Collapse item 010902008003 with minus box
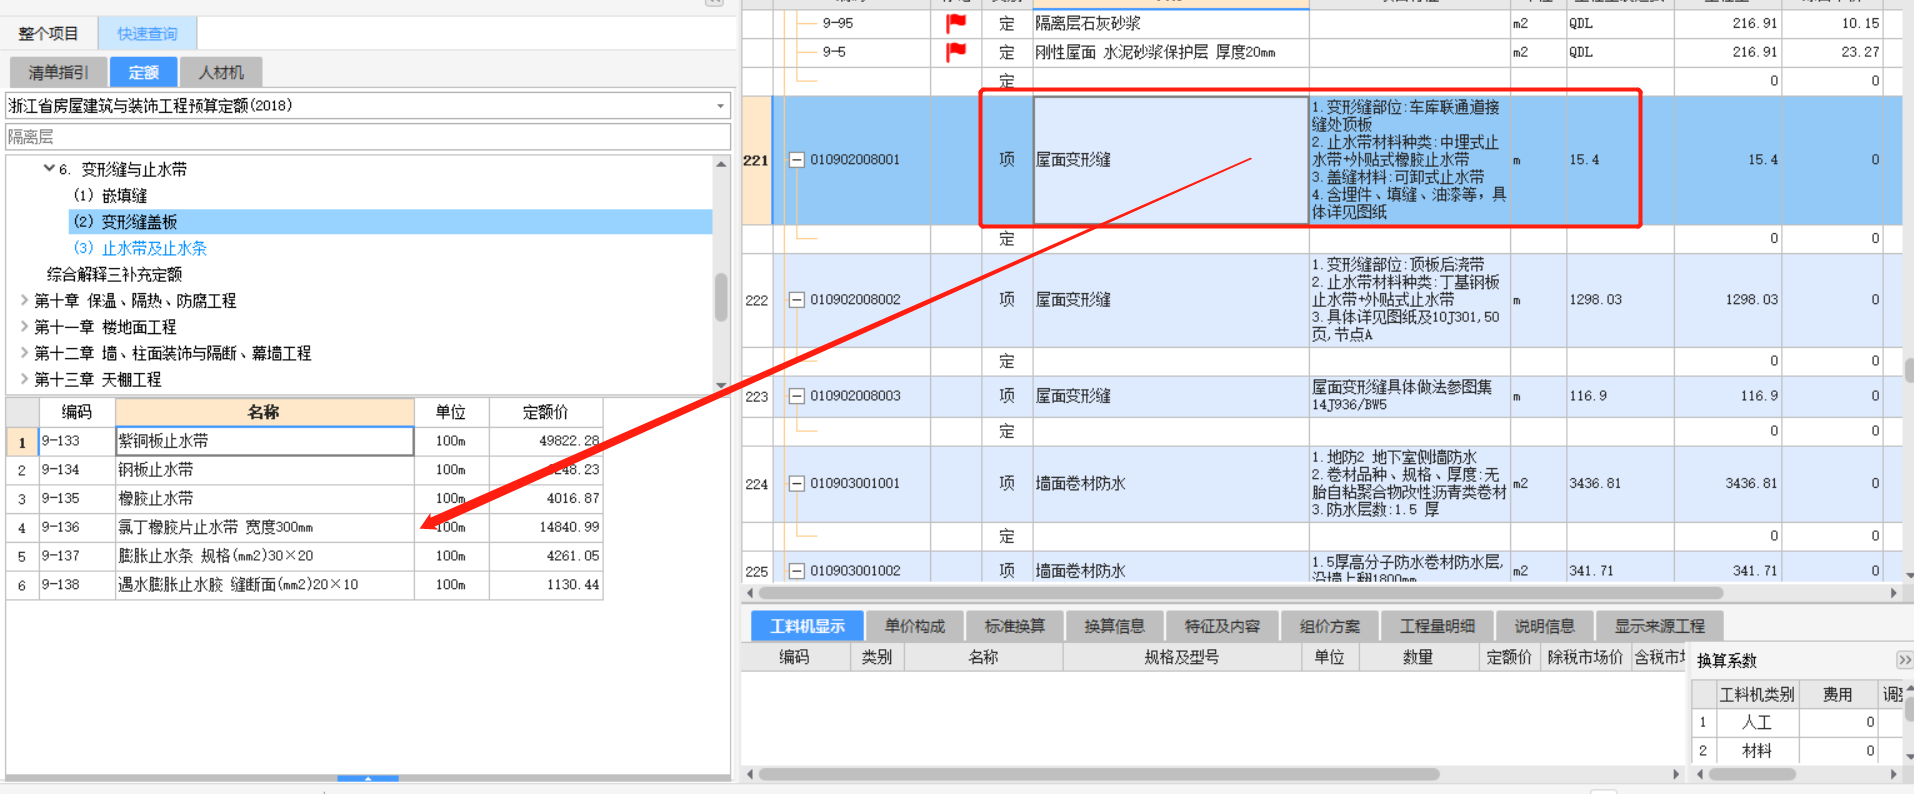 (797, 396)
